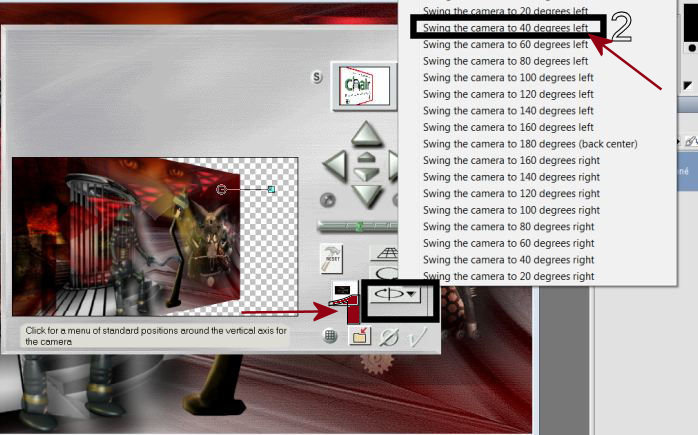Choose Swing the camera to 160 degrees right
698x435 pixels.
click(511, 160)
